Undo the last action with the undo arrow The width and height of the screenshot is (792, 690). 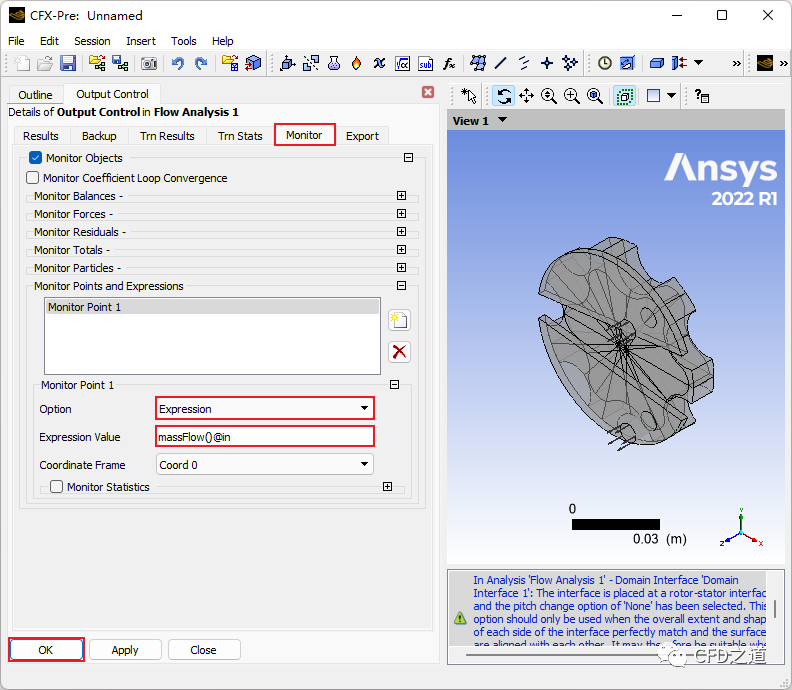tap(177, 63)
